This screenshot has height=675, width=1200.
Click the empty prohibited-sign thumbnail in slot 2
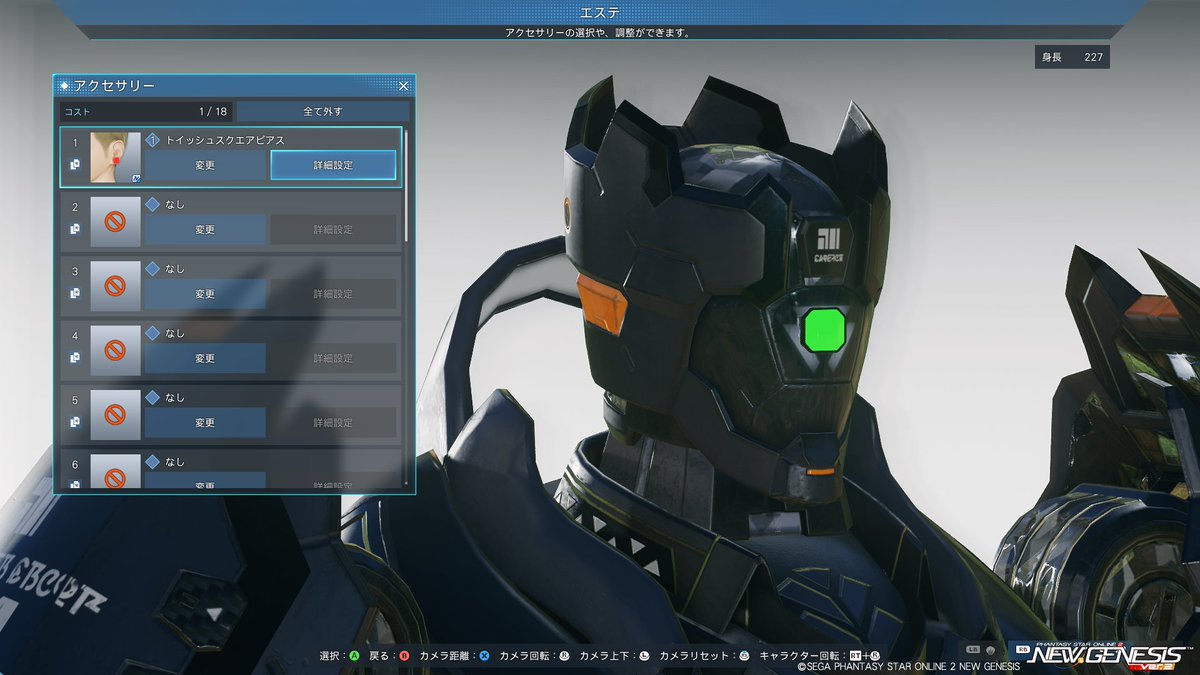pyautogui.click(x=116, y=222)
